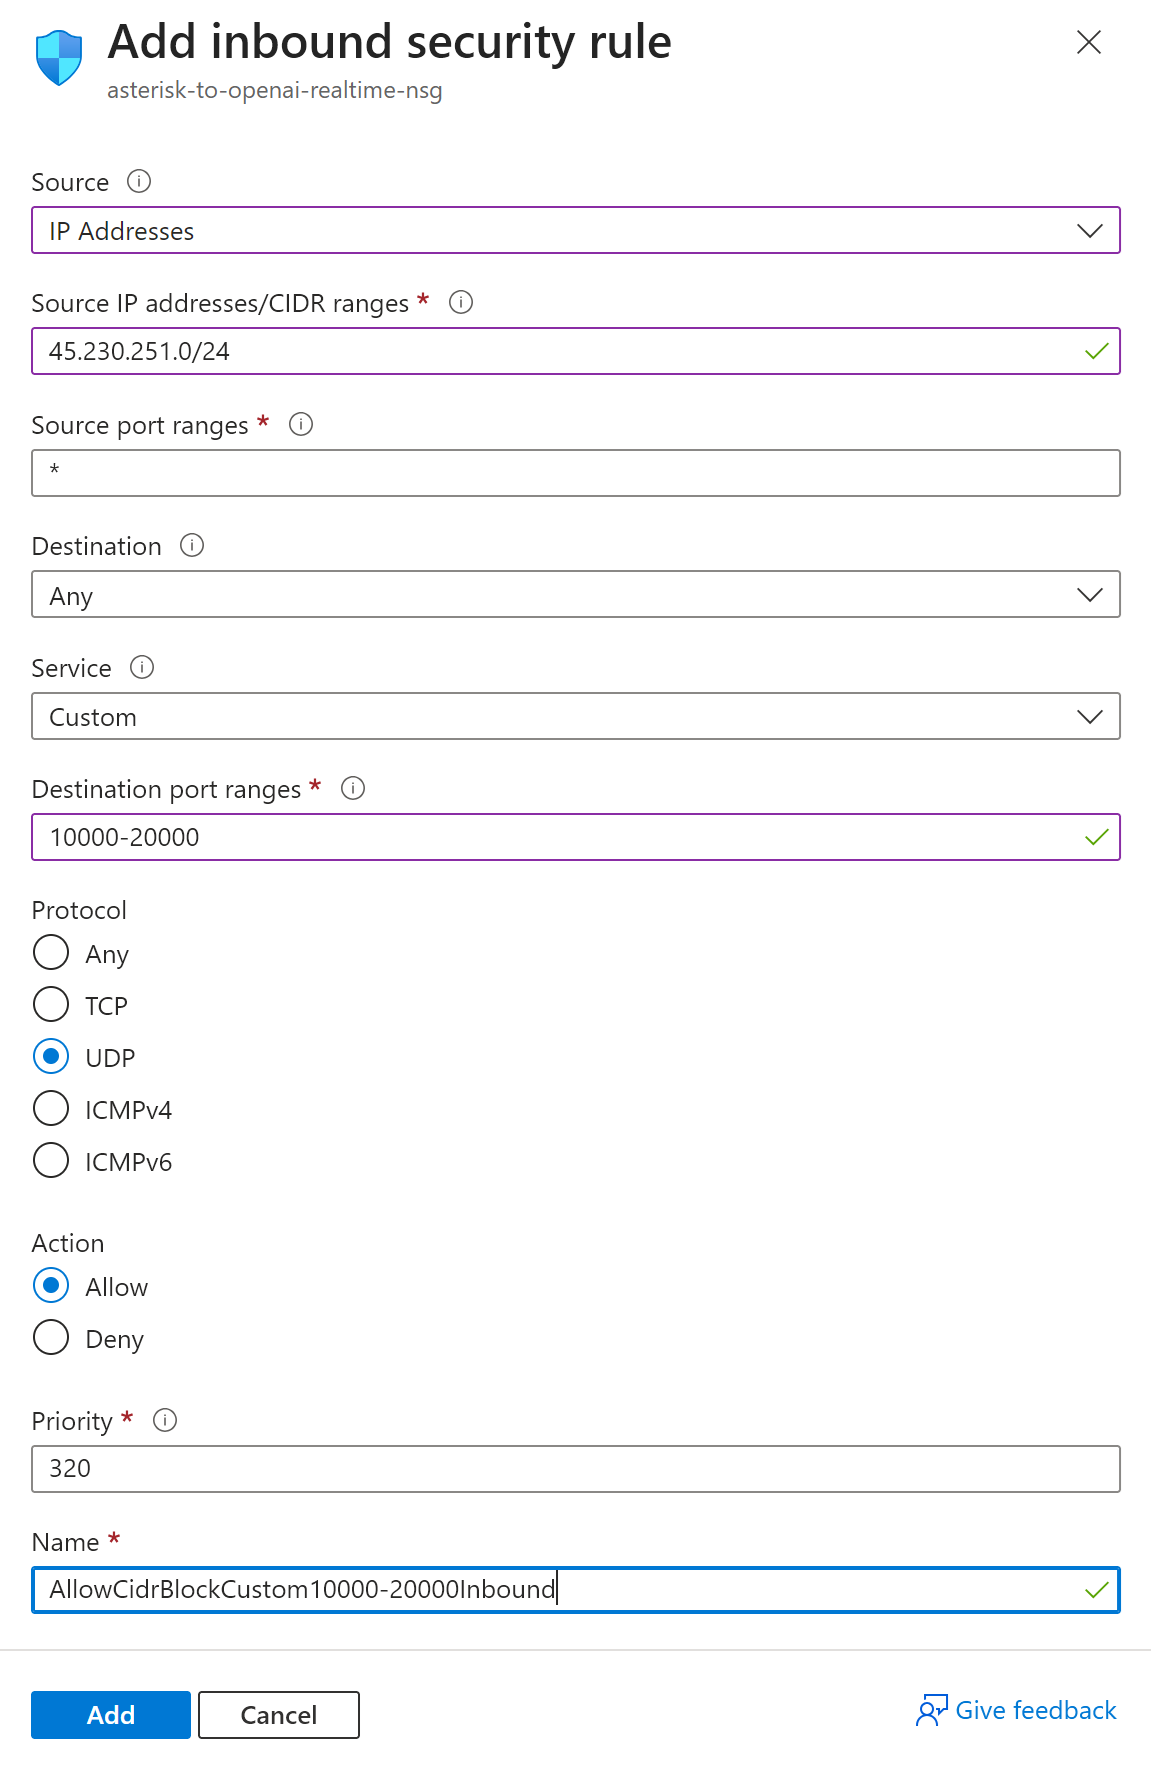Click info icon beside Source IP addresses/CIDR ranges
This screenshot has width=1151, height=1770.
461,302
